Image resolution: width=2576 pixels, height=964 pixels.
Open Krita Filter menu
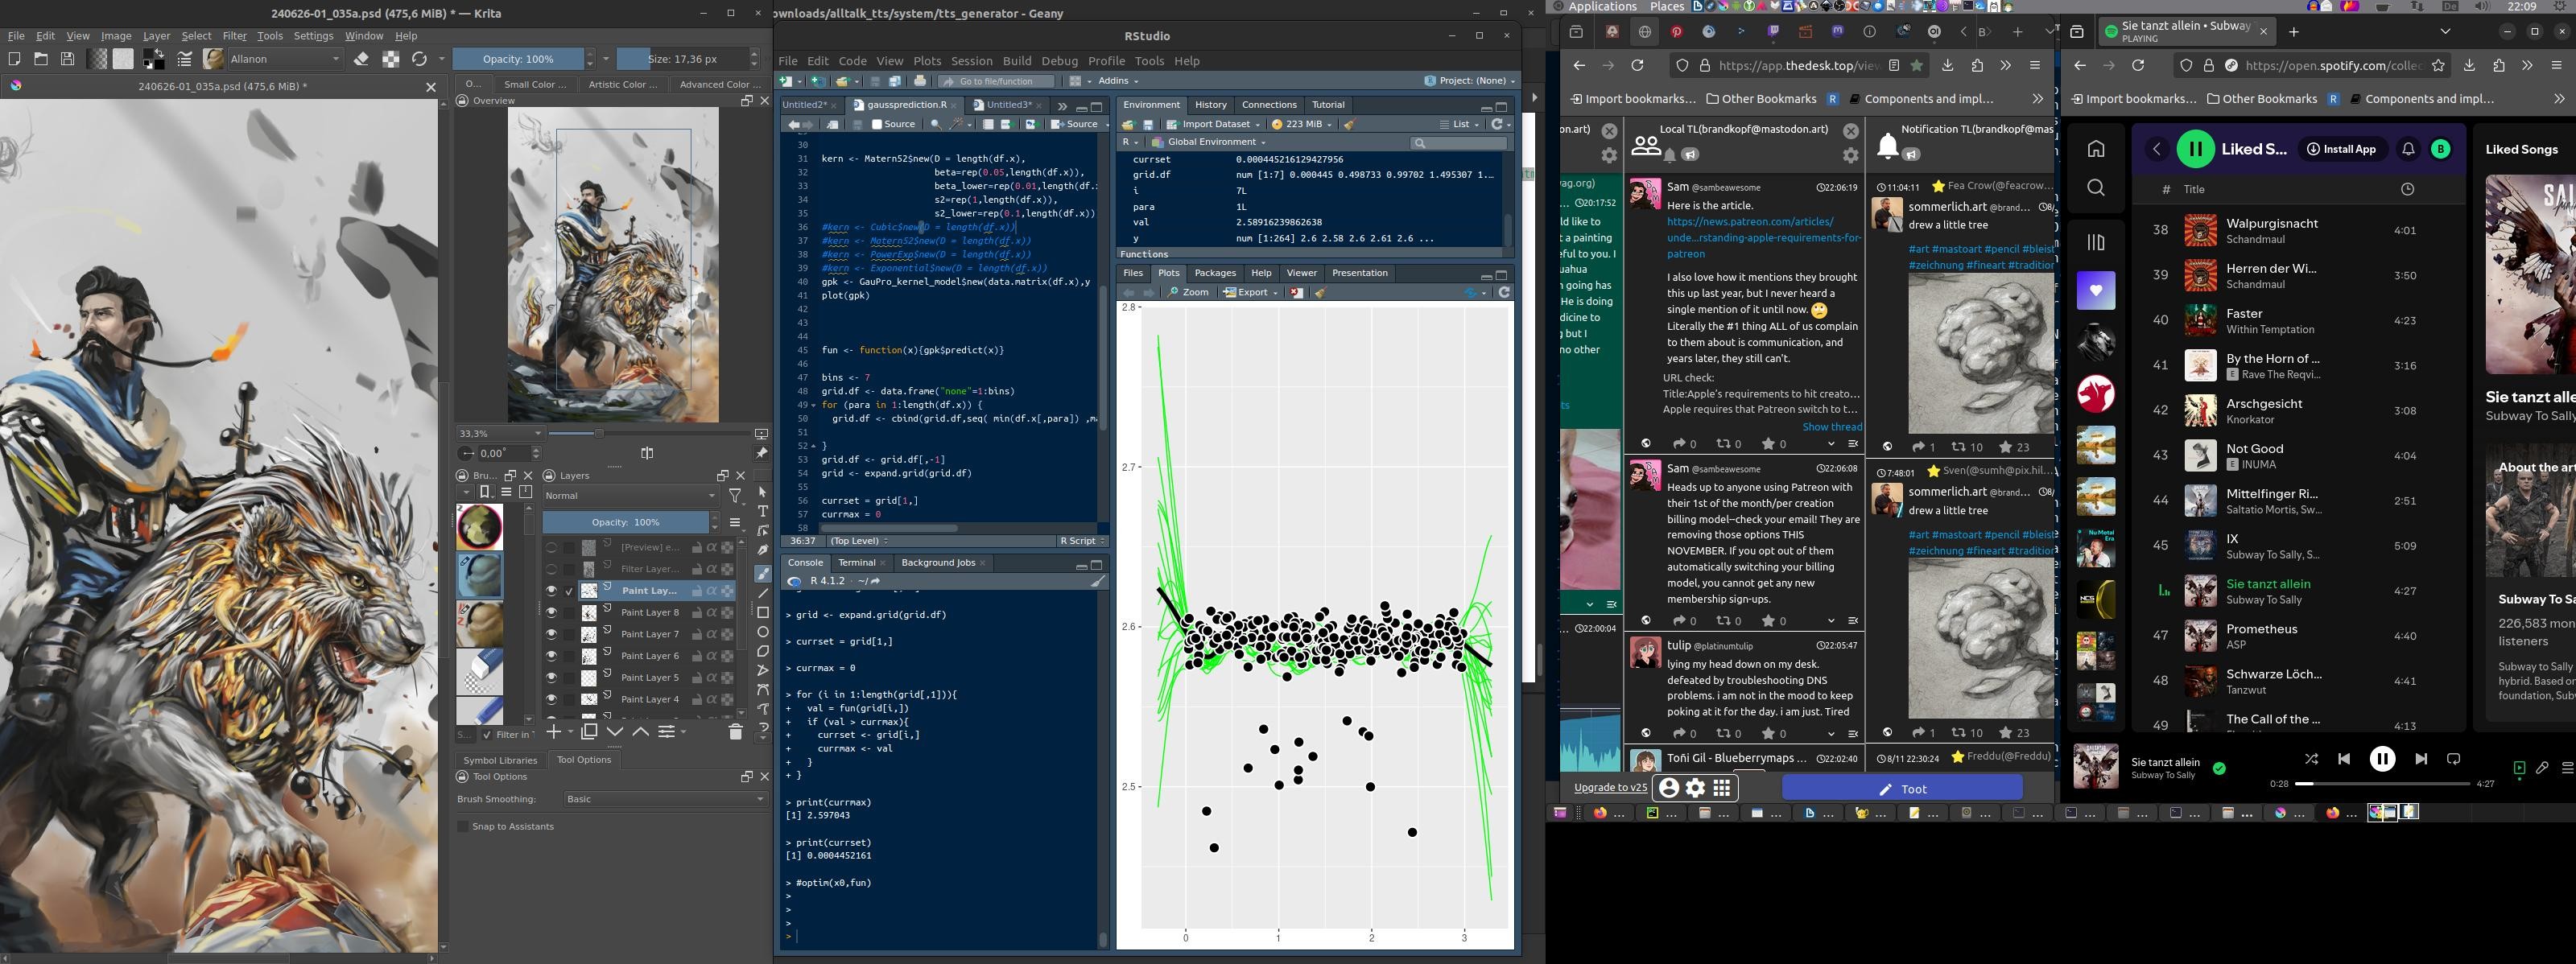pos(234,35)
